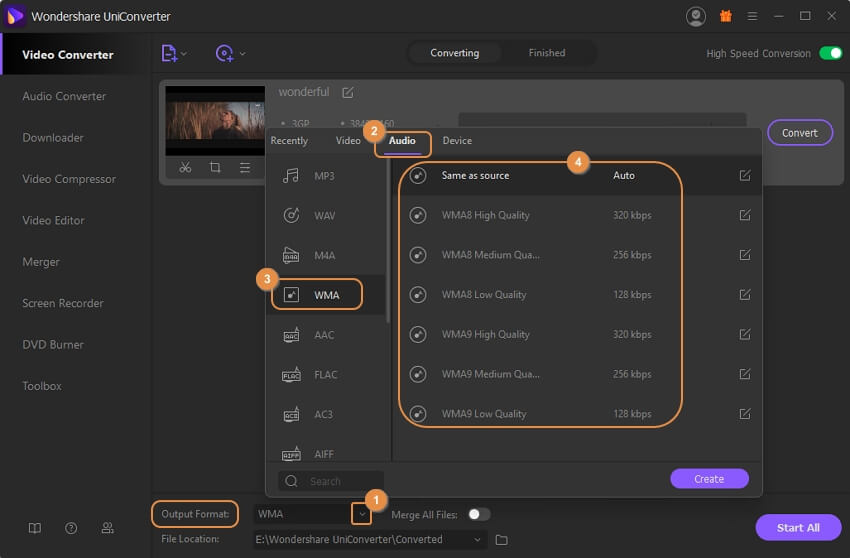Select the MP3 format
Image resolution: width=850 pixels, height=558 pixels.
point(326,176)
